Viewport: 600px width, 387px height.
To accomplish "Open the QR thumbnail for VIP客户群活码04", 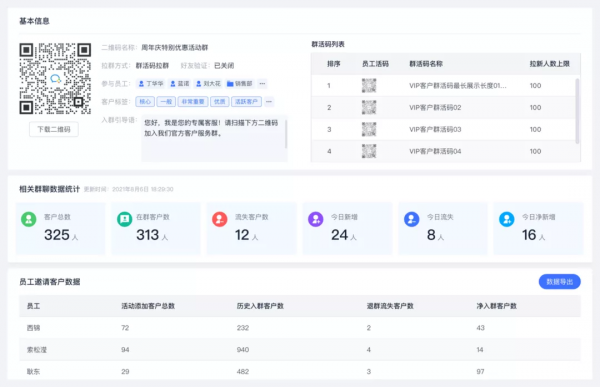I will (369, 151).
